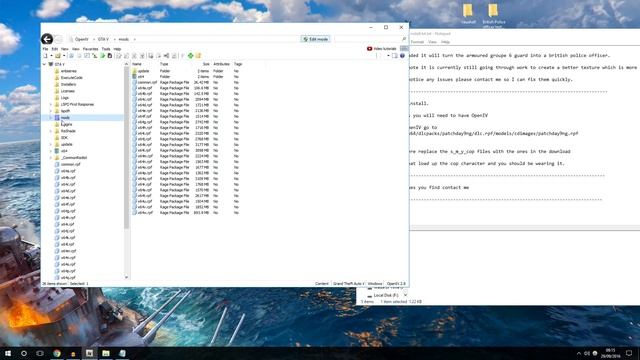The height and width of the screenshot is (360, 640).
Task: Click the tree panel scrollbar down arrow
Action: click(x=127, y=278)
